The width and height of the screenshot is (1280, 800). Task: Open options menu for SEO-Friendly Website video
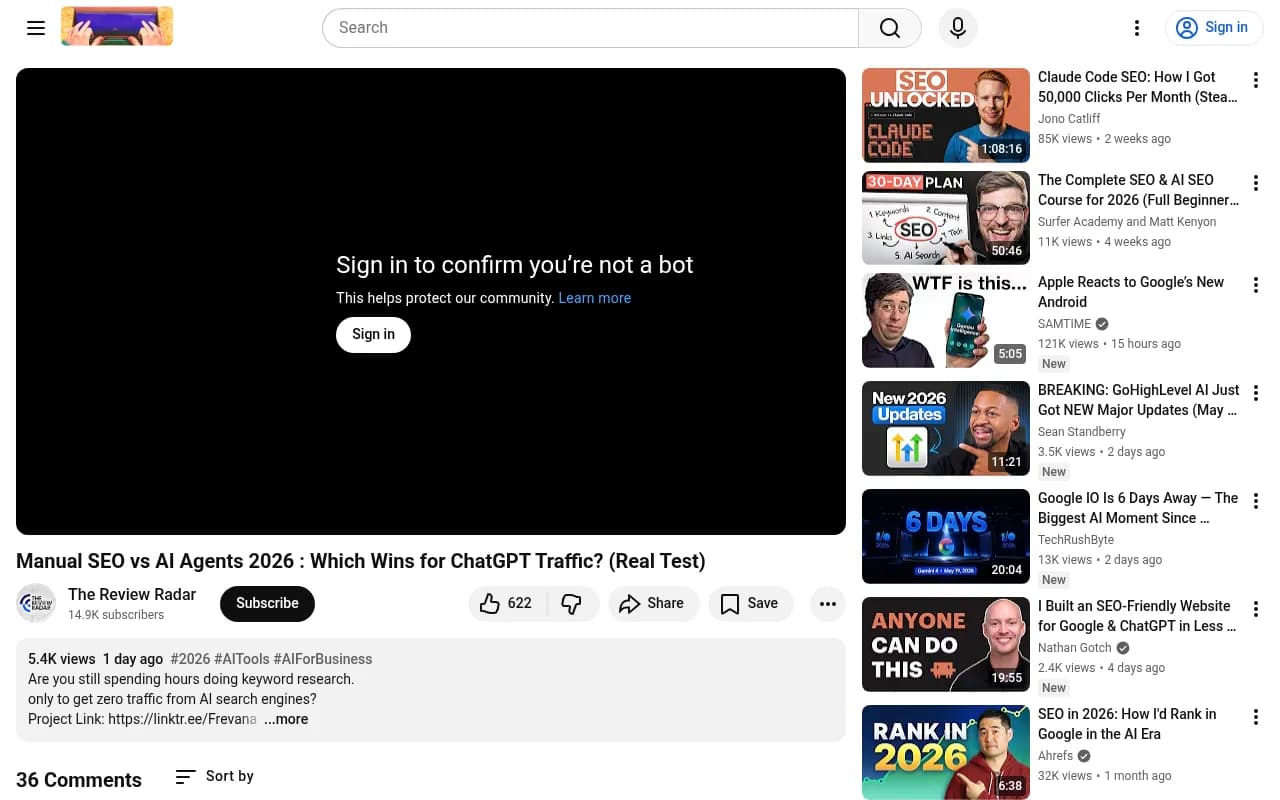click(x=1256, y=609)
